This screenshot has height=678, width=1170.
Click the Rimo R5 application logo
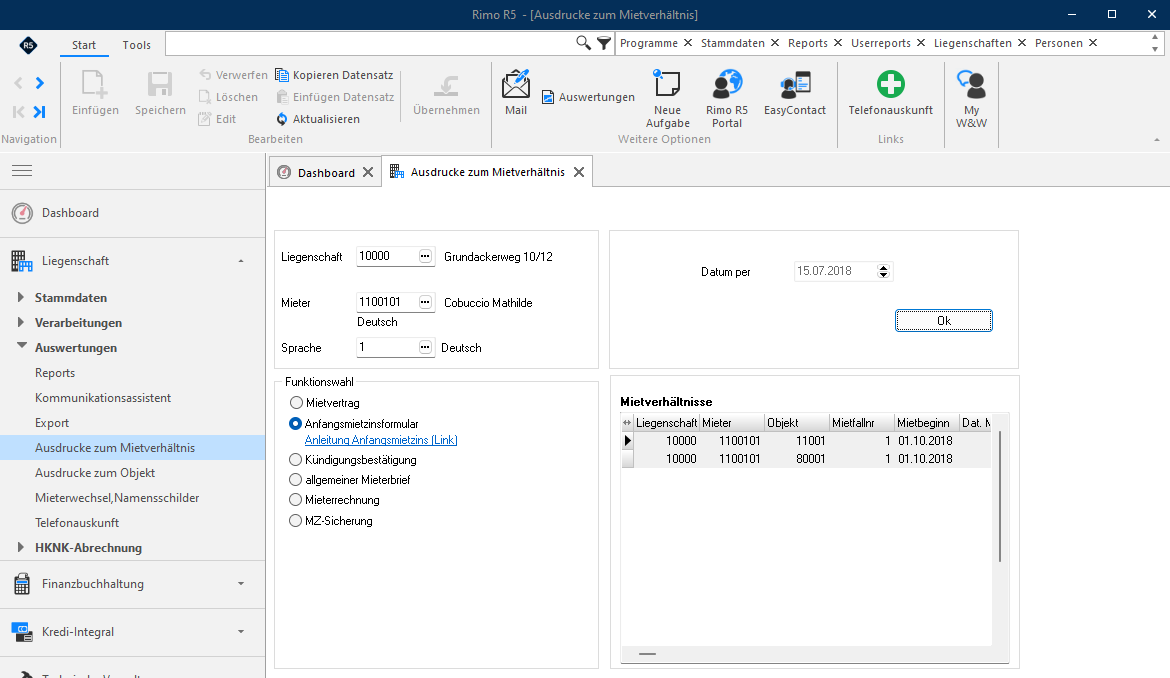coord(28,45)
